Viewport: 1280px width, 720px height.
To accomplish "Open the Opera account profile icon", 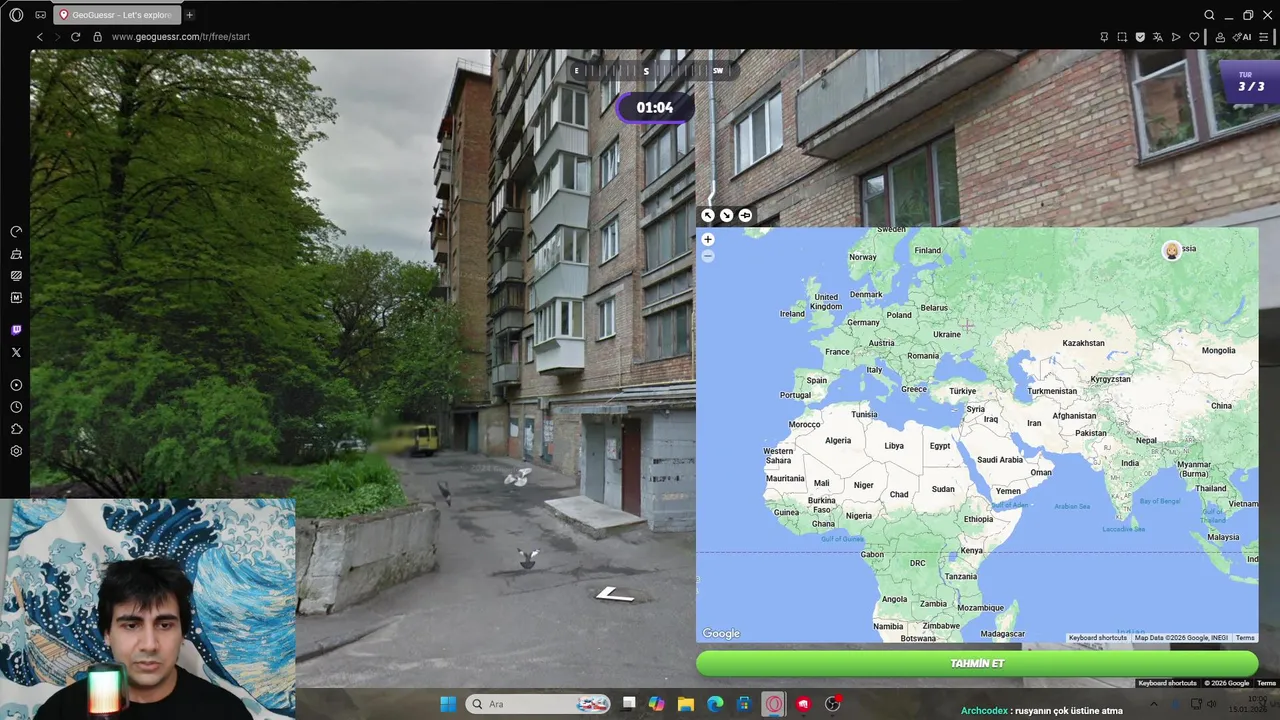I will (x=1220, y=37).
